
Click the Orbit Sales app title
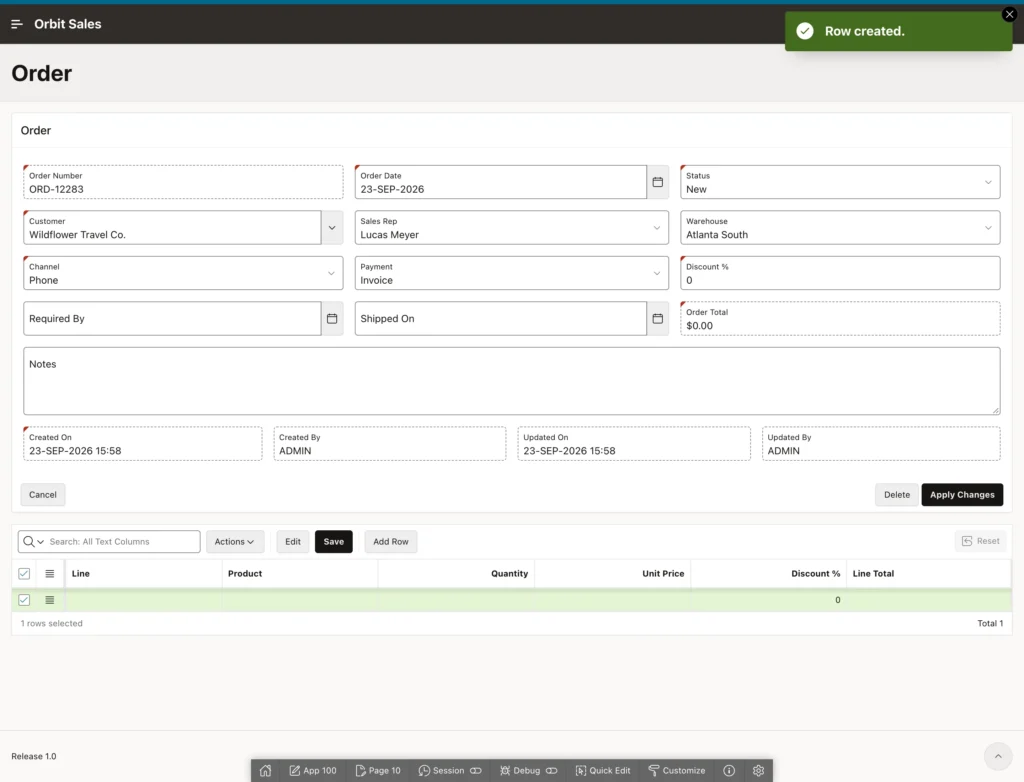(67, 24)
